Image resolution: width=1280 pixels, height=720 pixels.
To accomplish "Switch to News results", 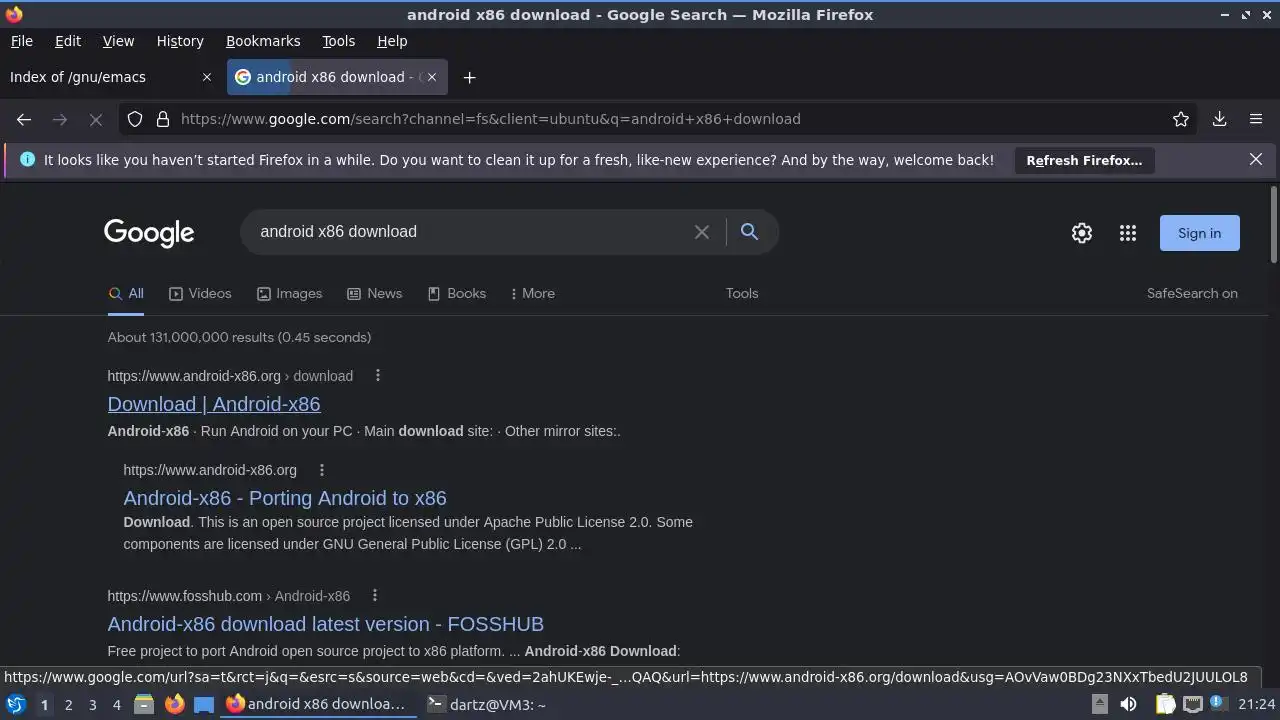I will coord(374,294).
